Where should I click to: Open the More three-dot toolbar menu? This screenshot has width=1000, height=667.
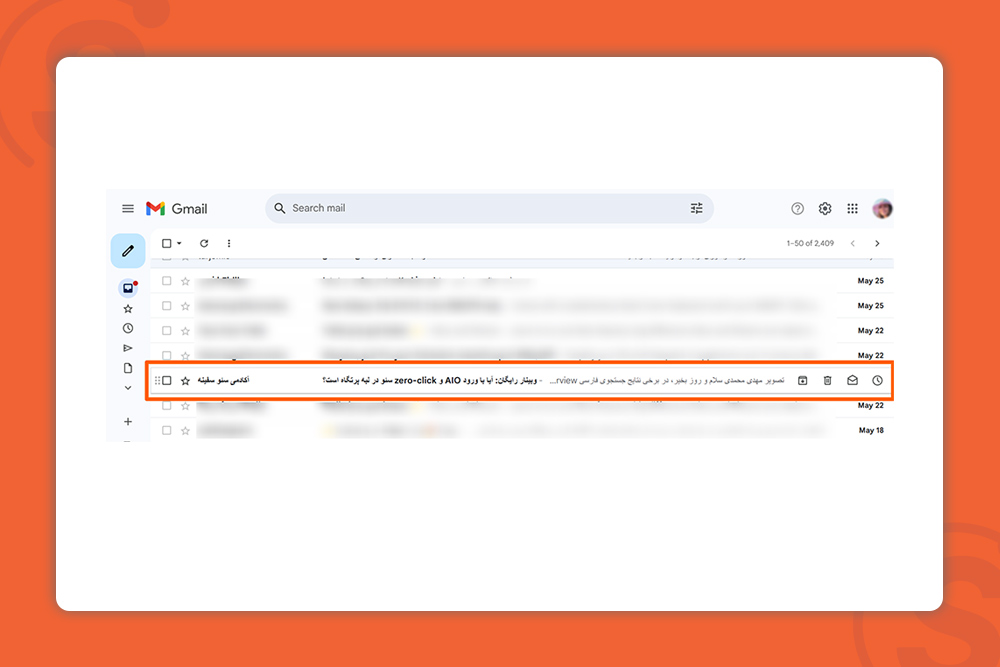(x=229, y=243)
